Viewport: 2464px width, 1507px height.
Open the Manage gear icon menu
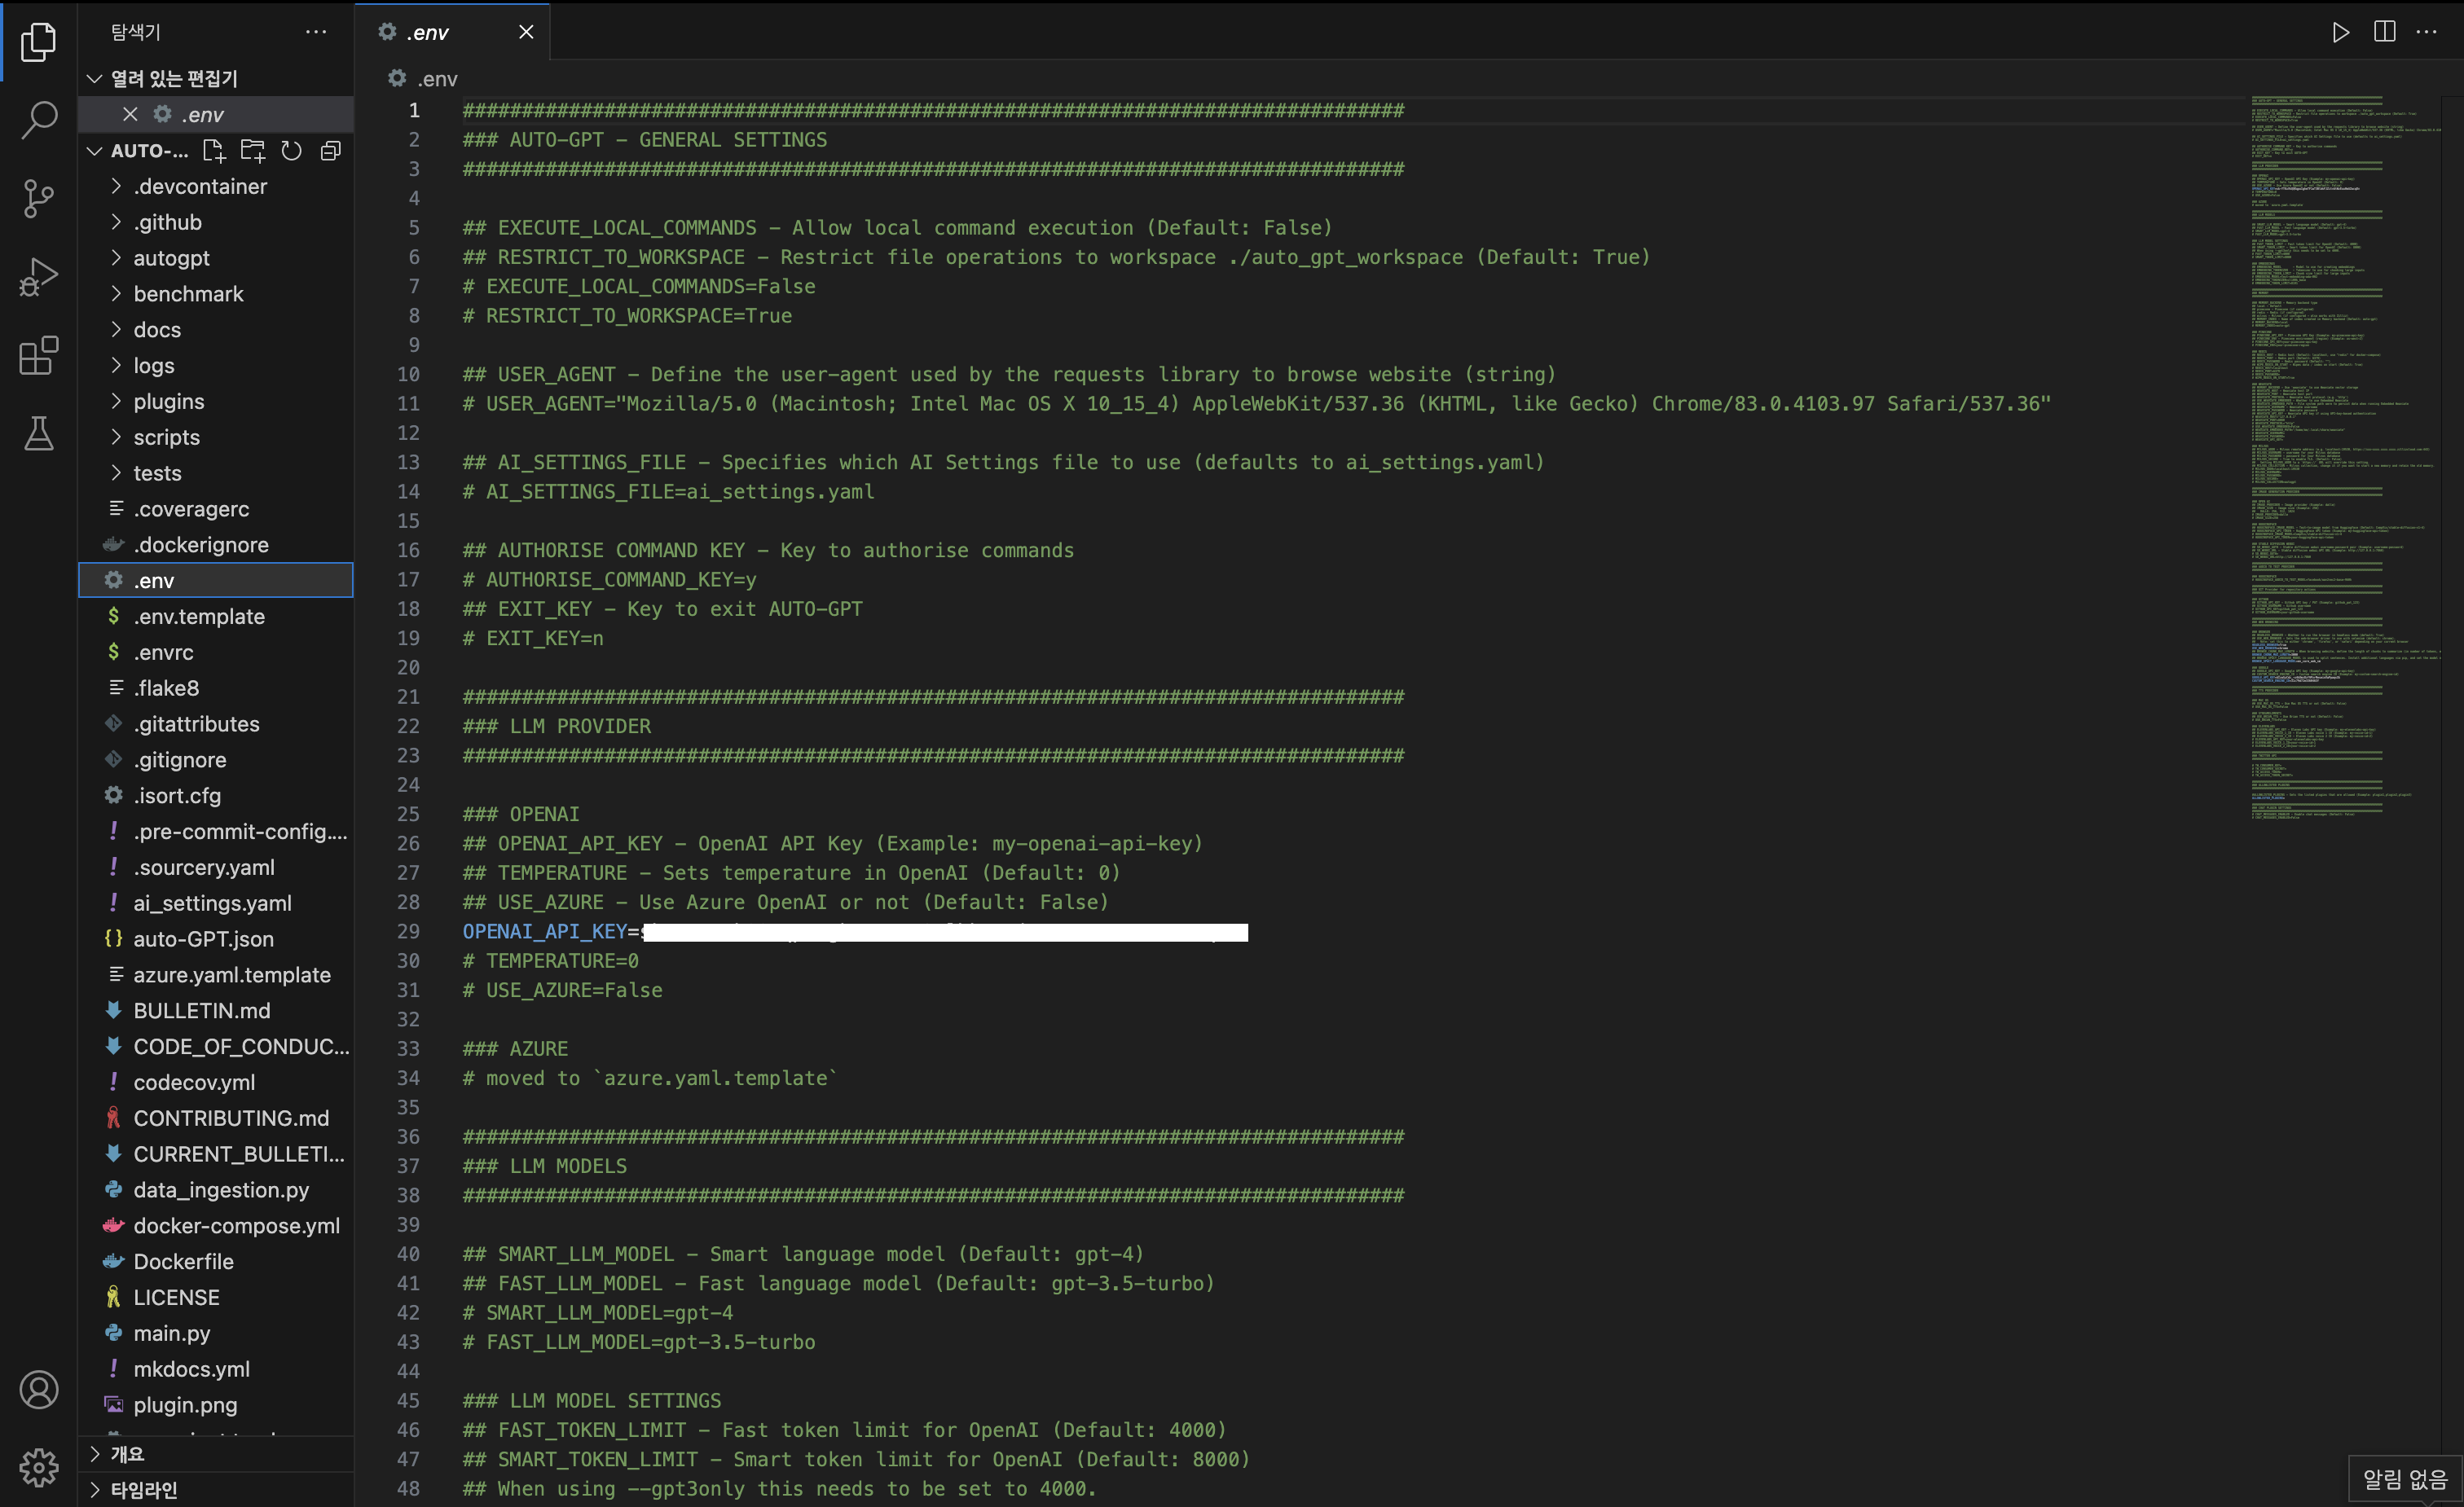(x=39, y=1467)
